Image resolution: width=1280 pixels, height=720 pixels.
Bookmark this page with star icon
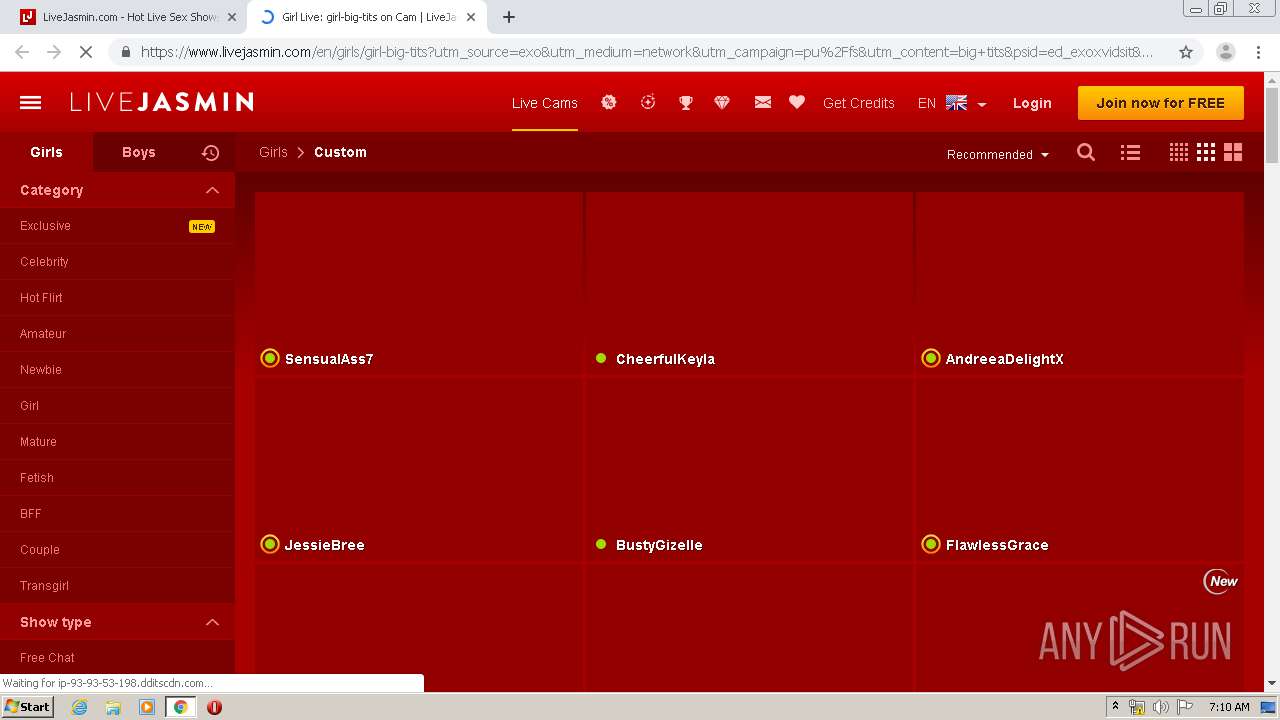(x=1186, y=52)
